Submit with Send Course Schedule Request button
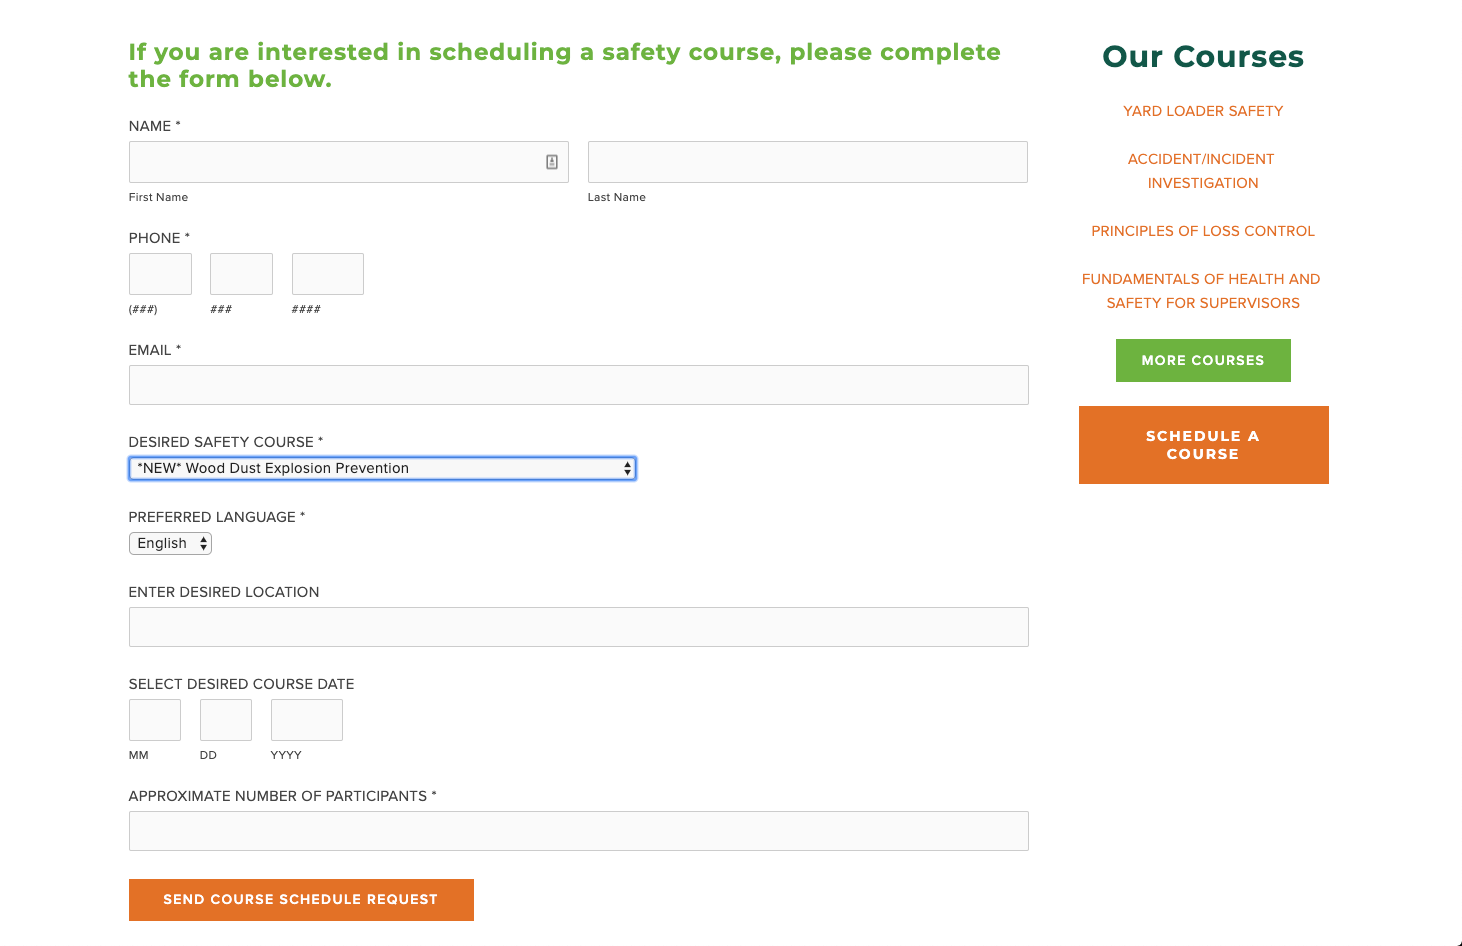 [x=301, y=900]
